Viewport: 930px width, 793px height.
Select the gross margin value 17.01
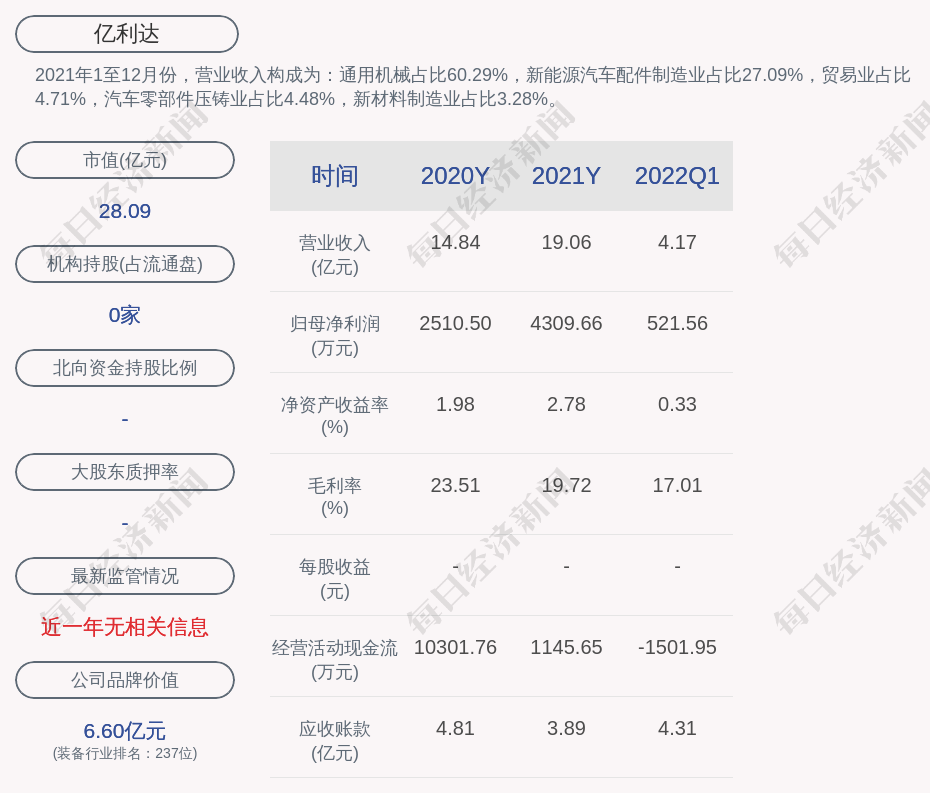coord(677,485)
